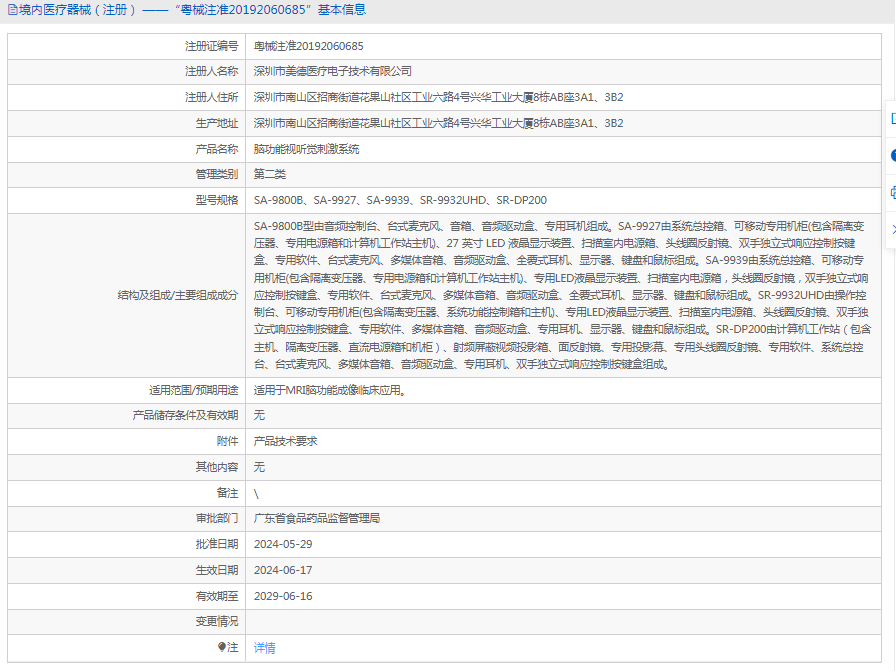Click the 结构及组成/主要组成成分 row label
The height and width of the screenshot is (671, 896).
pyautogui.click(x=178, y=295)
